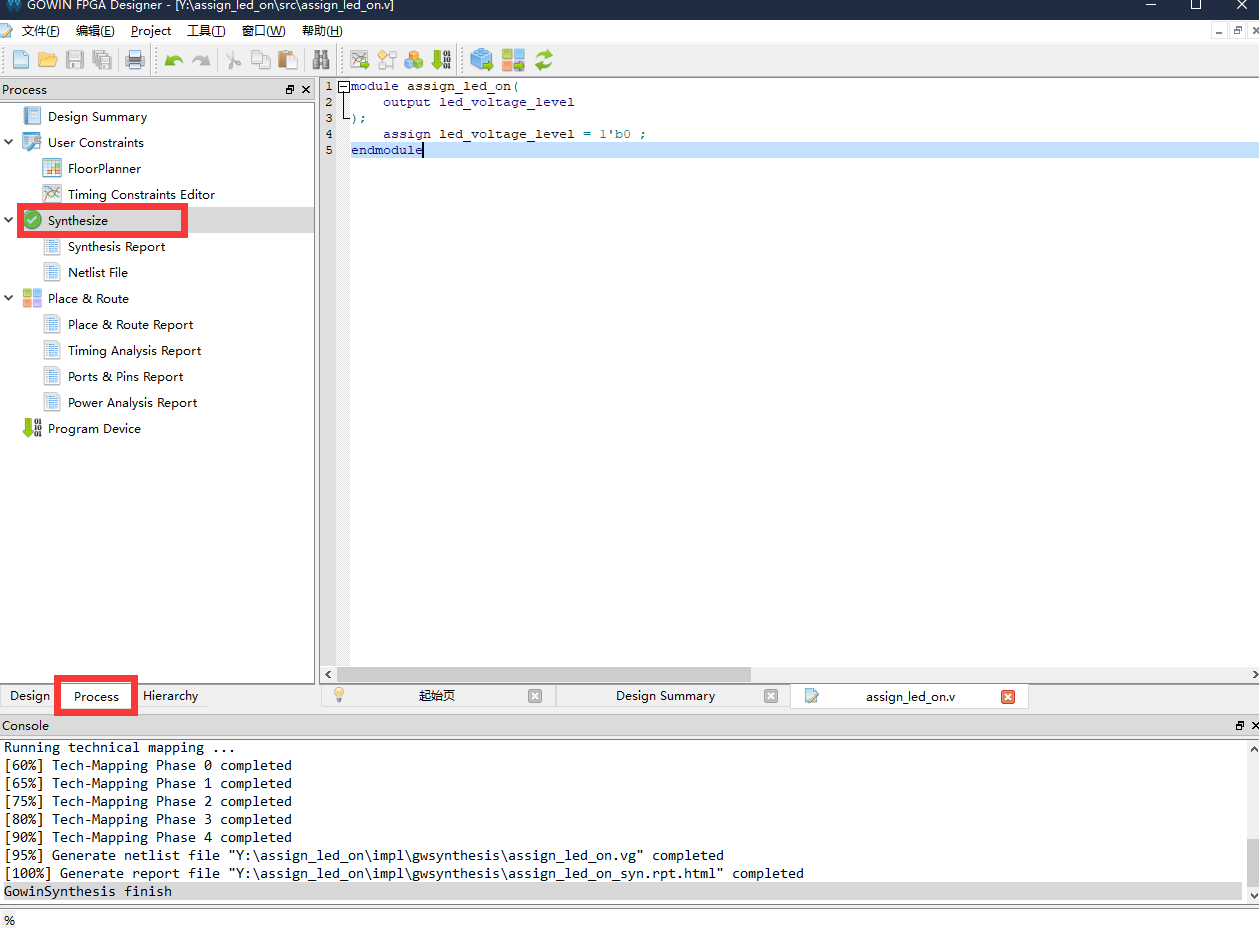Image resolution: width=1259 pixels, height=928 pixels.
Task: Open Ports & Pins Report item
Action: 125,377
